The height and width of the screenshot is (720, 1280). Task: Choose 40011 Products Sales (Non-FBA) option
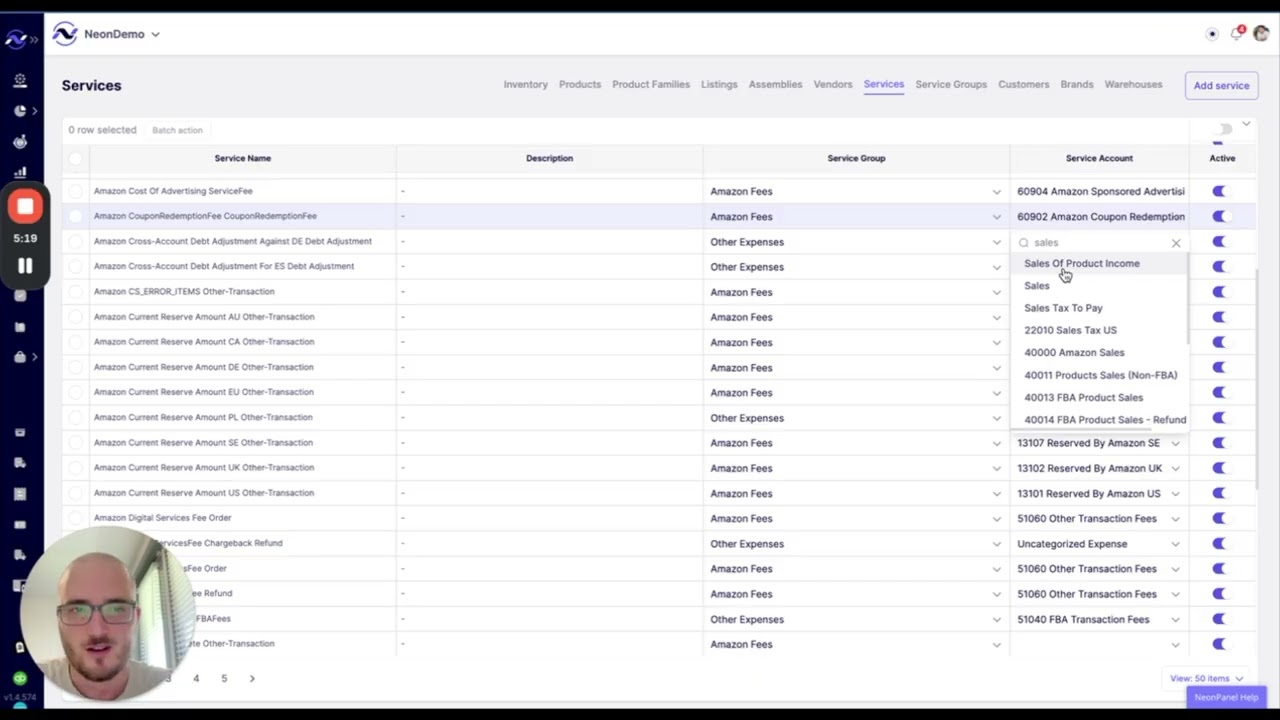[x=1100, y=375]
